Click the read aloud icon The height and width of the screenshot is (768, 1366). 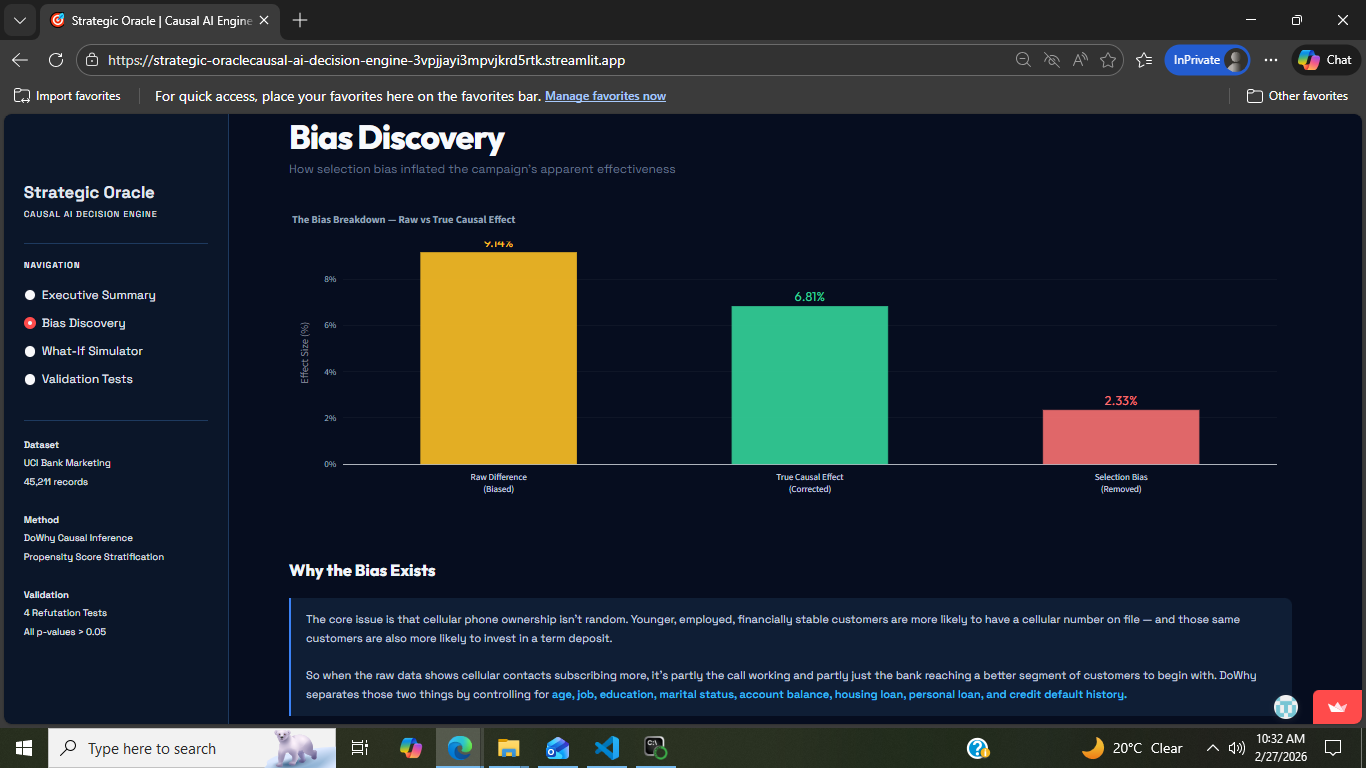tap(1080, 60)
